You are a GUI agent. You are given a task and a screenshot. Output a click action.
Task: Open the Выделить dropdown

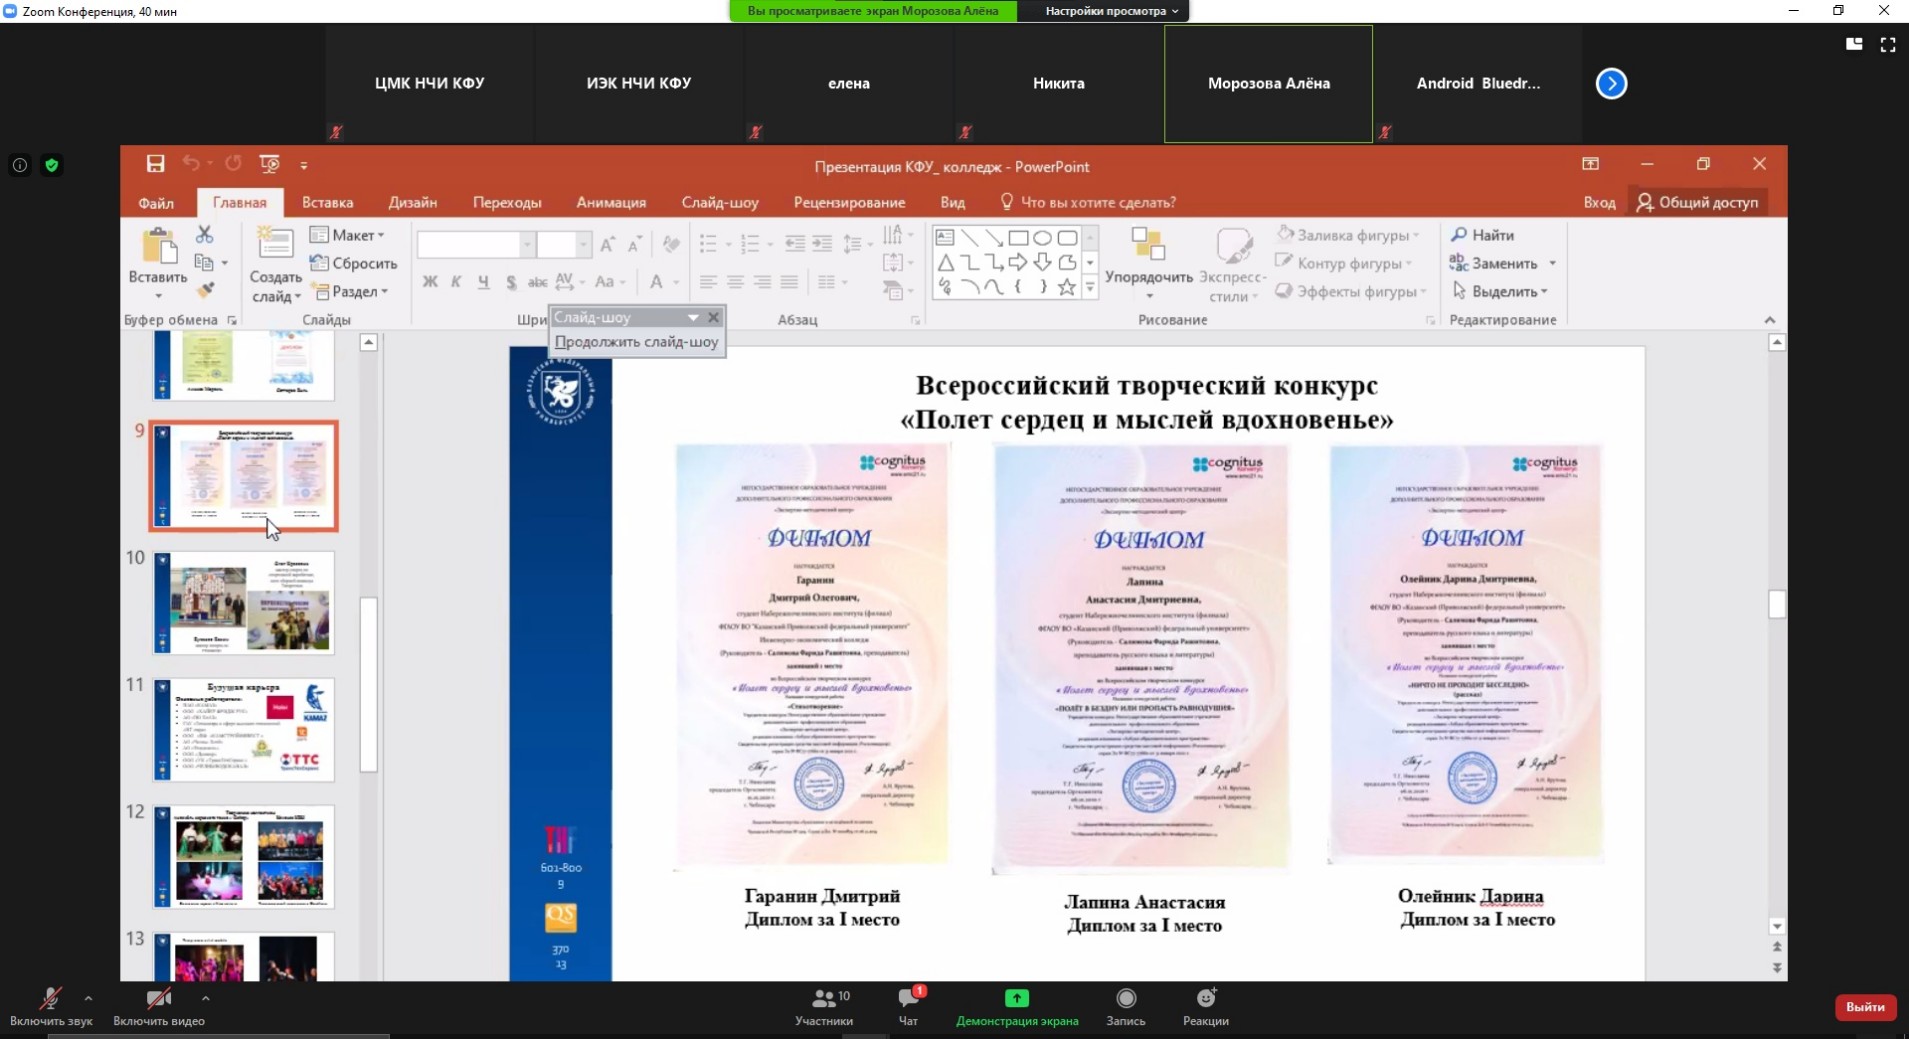pyautogui.click(x=1499, y=291)
